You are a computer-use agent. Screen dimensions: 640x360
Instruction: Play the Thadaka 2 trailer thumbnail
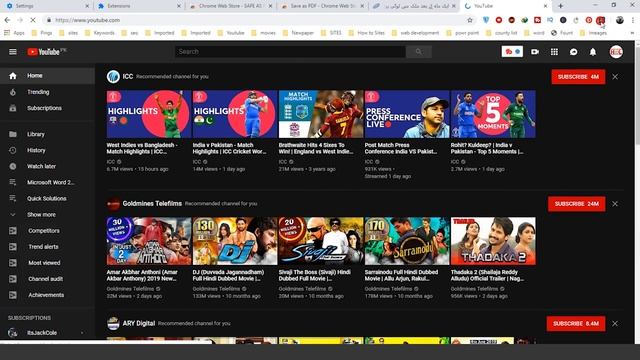493,241
